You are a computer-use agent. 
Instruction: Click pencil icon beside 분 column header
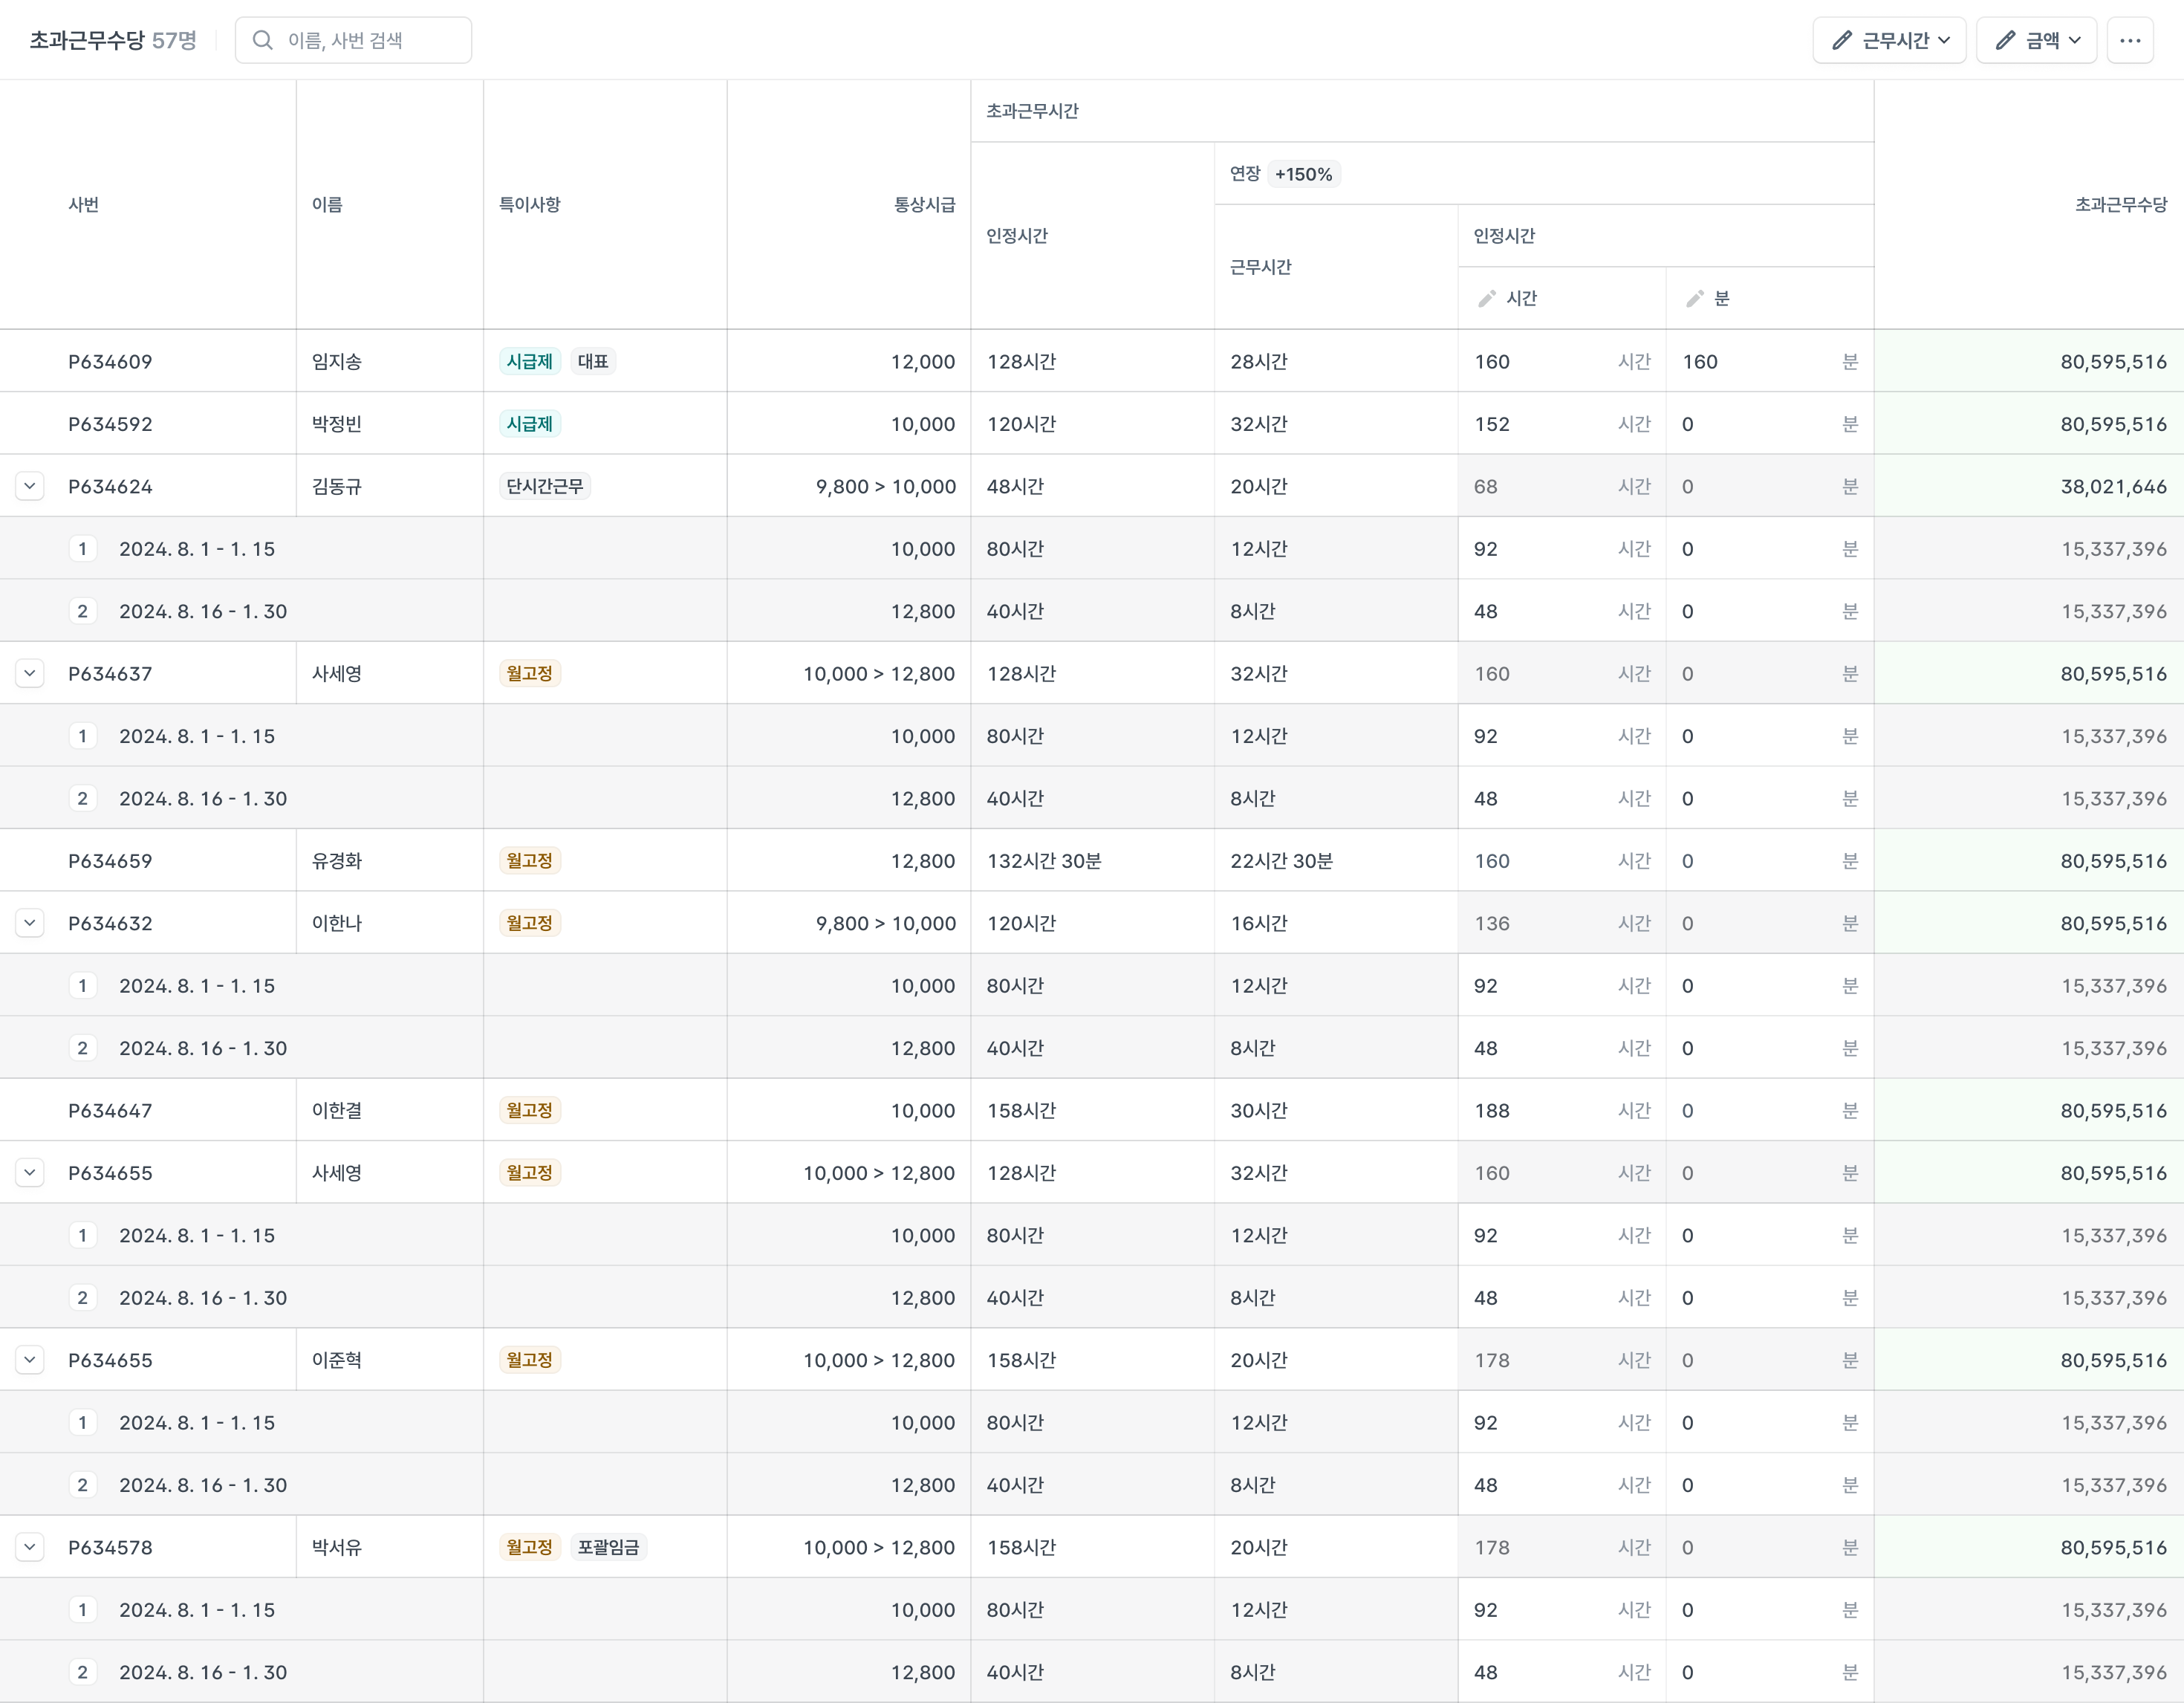point(1694,299)
